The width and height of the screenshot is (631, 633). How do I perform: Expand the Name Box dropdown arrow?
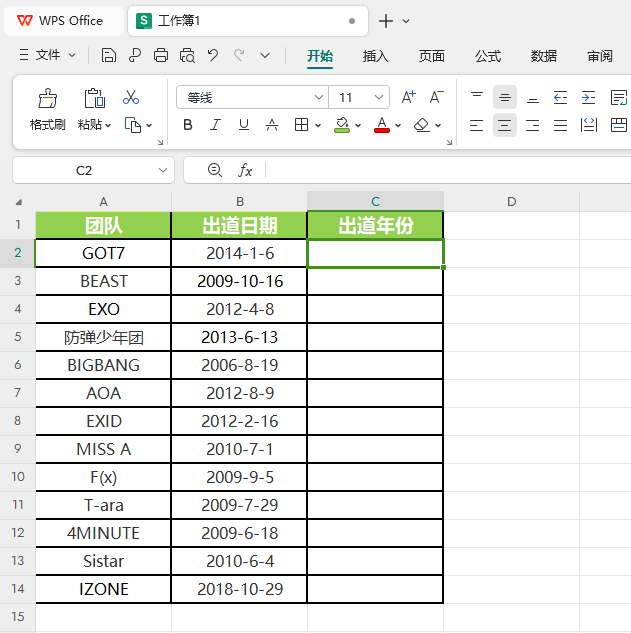pyautogui.click(x=163, y=170)
